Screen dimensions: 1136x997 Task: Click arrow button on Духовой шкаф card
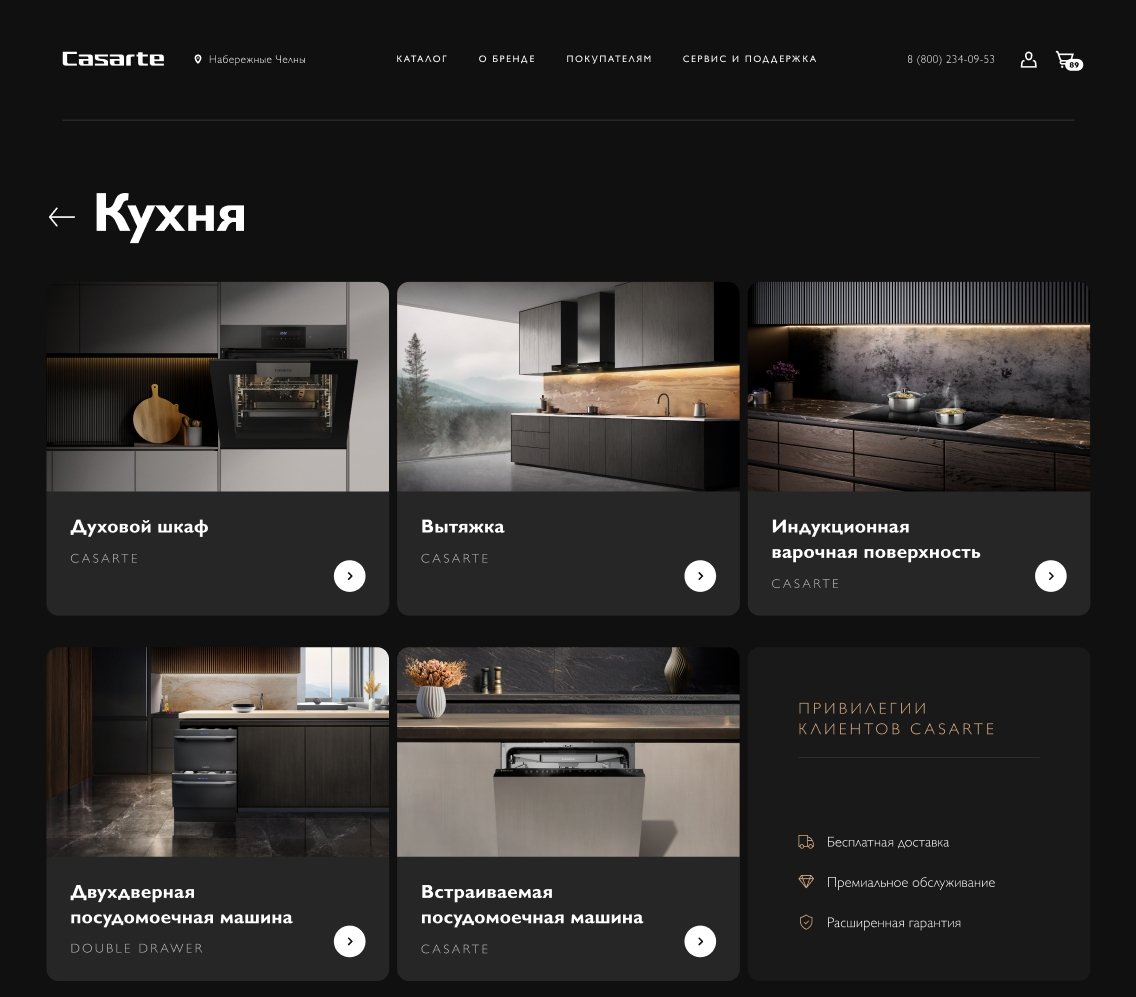pos(349,576)
